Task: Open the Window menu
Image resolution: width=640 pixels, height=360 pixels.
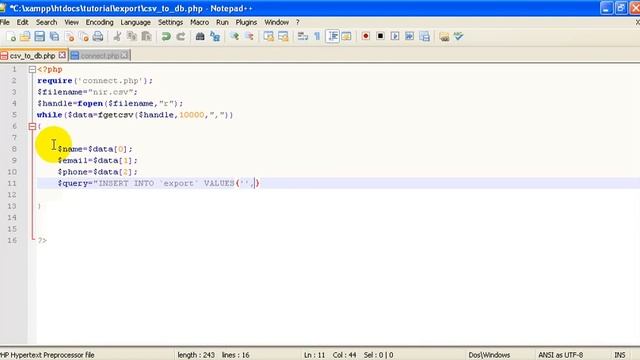Action: pyautogui.click(x=276, y=22)
